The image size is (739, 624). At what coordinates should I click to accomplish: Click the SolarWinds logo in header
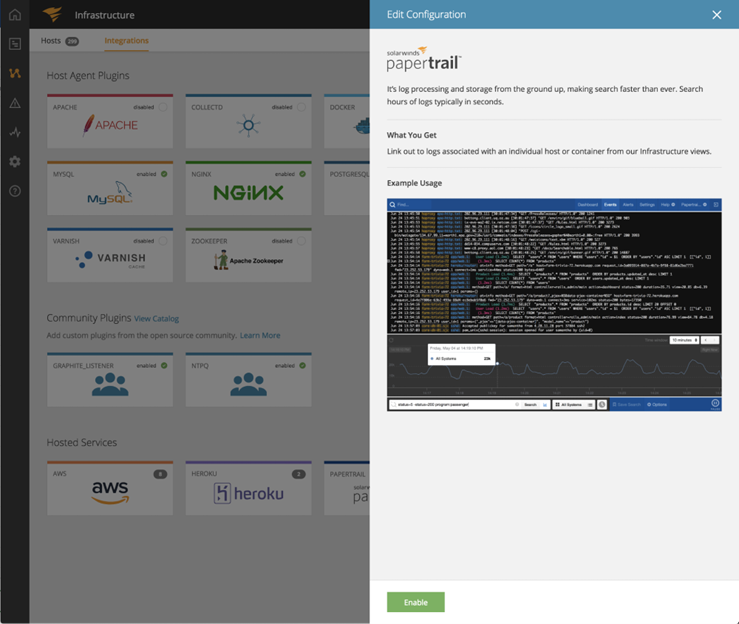pyautogui.click(x=52, y=14)
